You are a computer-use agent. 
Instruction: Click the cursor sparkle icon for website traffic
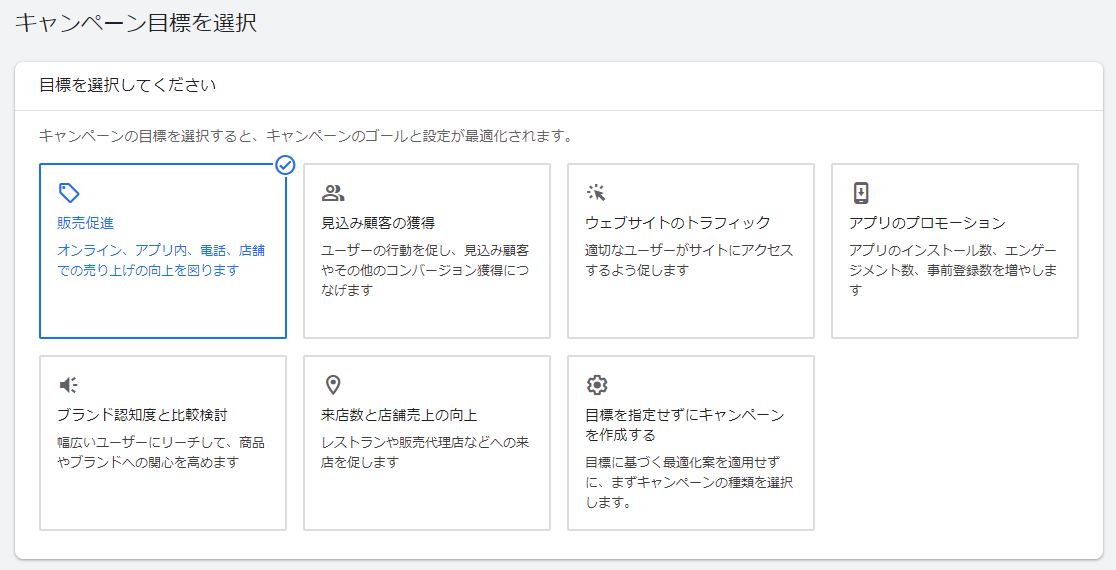pos(596,192)
